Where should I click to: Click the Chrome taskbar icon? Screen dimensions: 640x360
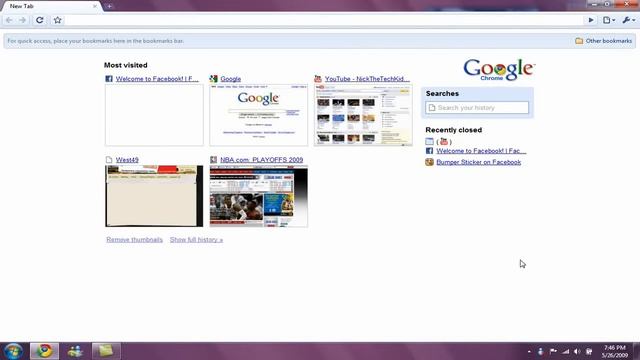coord(44,351)
